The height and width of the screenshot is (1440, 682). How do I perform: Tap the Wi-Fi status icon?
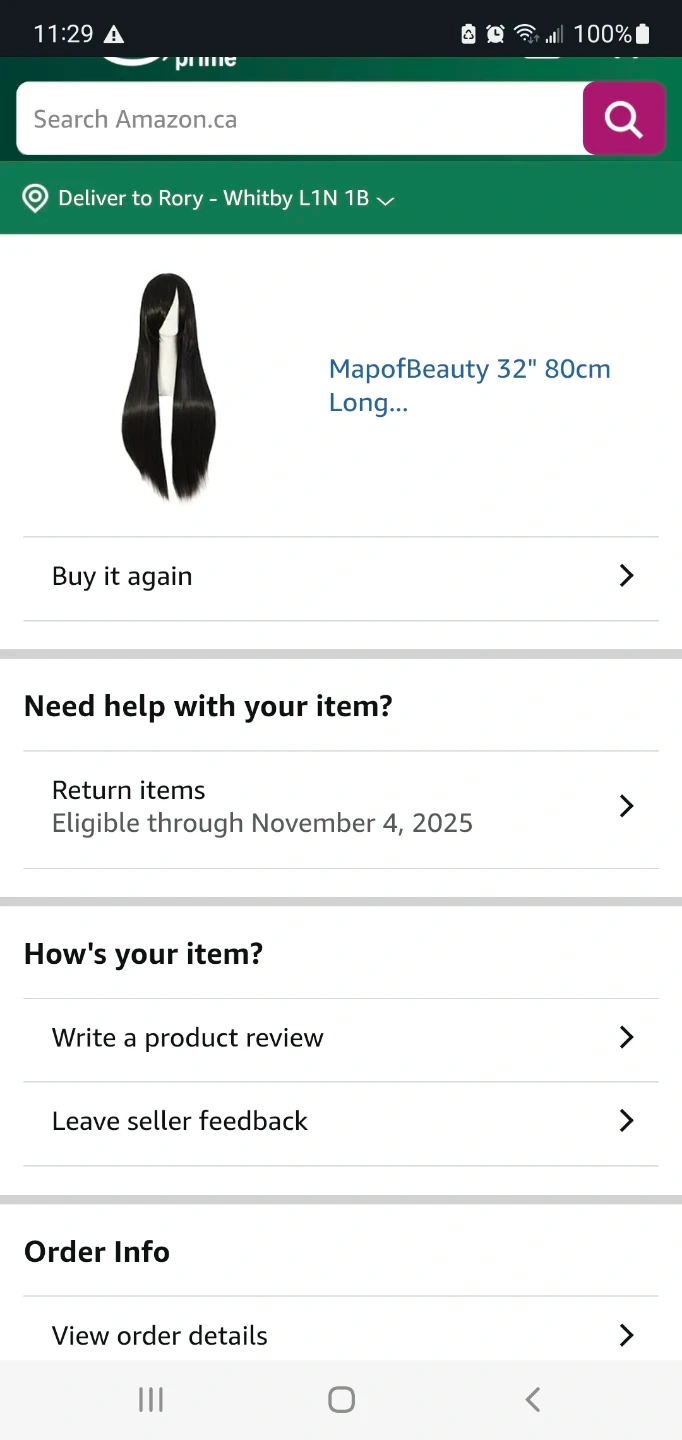tap(525, 35)
